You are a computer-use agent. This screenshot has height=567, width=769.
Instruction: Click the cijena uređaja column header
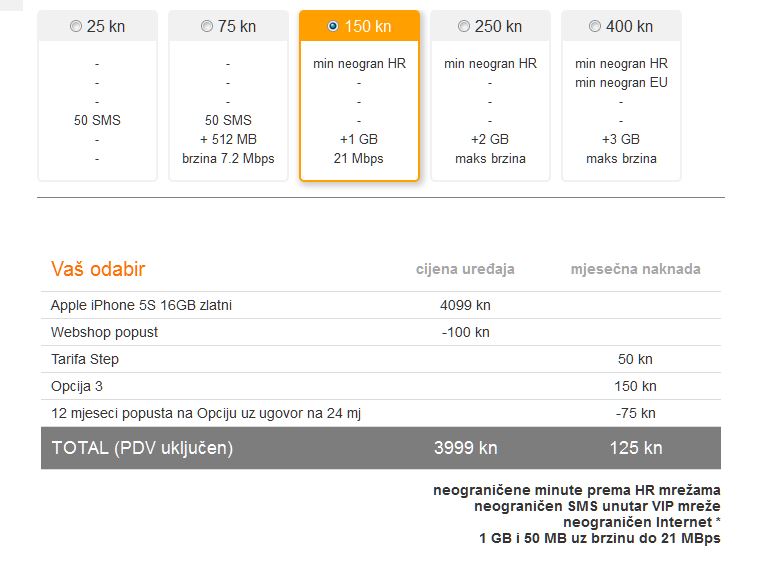tap(465, 269)
